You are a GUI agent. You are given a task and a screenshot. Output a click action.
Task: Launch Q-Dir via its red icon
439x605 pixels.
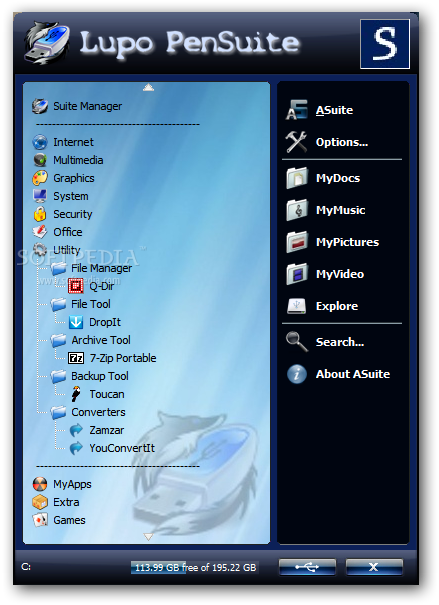(76, 286)
